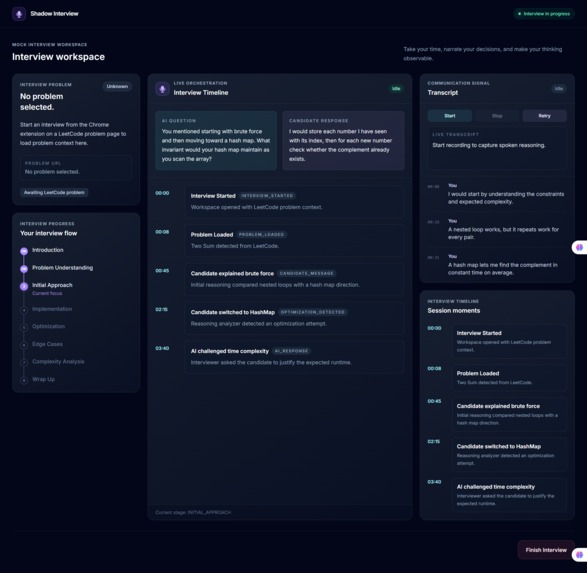Viewport: 587px width, 573px height.
Task: Select 03:40 timestamp in Interview Timeline
Action: [x=162, y=348]
